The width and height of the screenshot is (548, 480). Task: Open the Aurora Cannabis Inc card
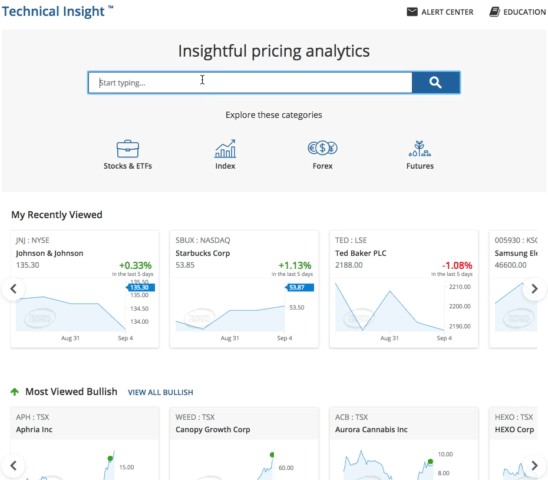(x=404, y=443)
